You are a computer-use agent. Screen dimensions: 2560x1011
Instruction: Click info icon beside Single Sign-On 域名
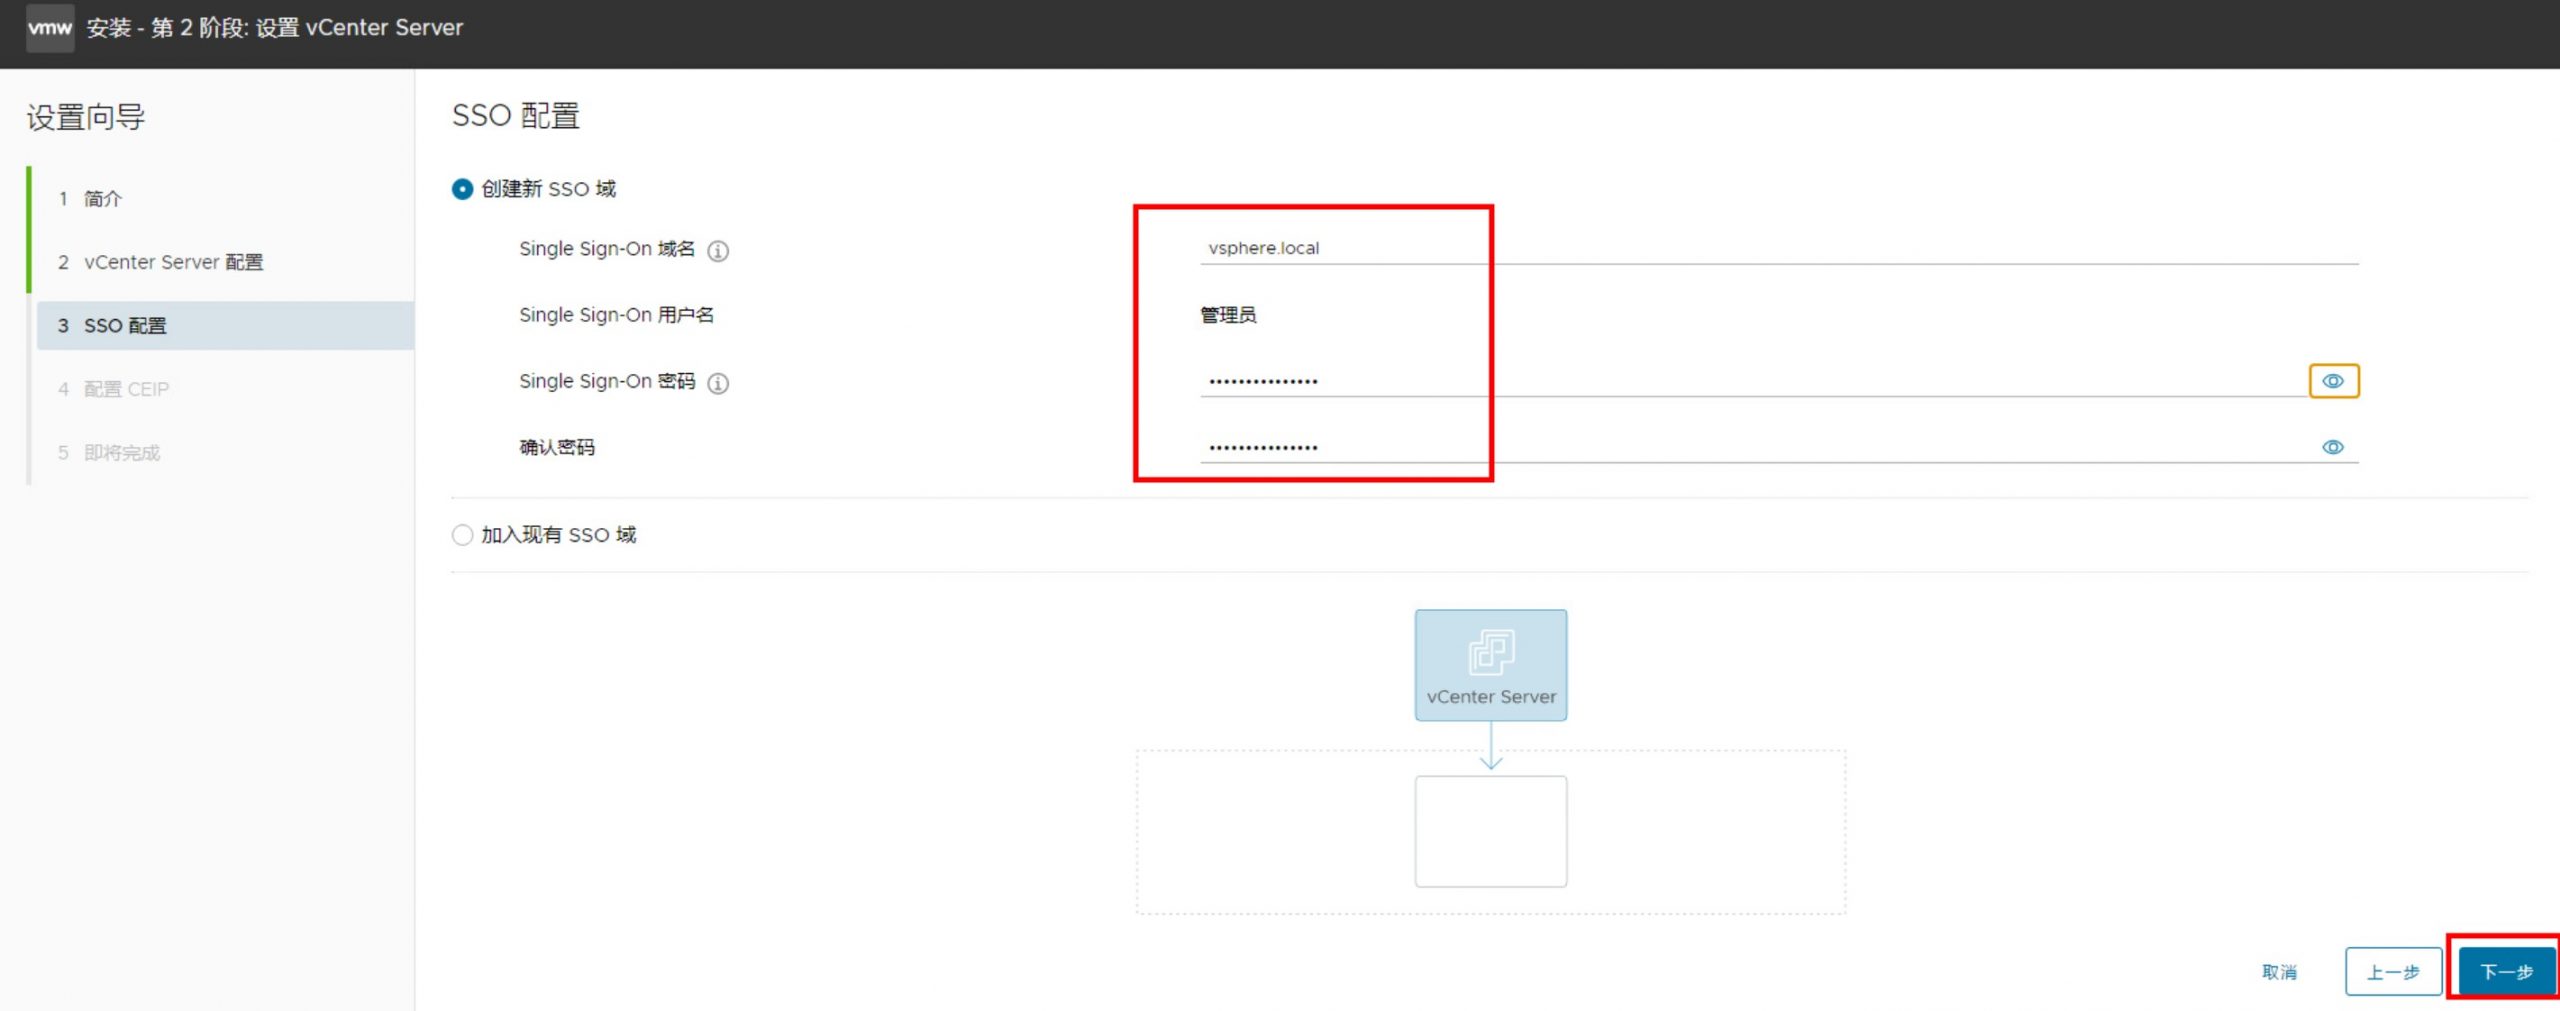click(717, 251)
